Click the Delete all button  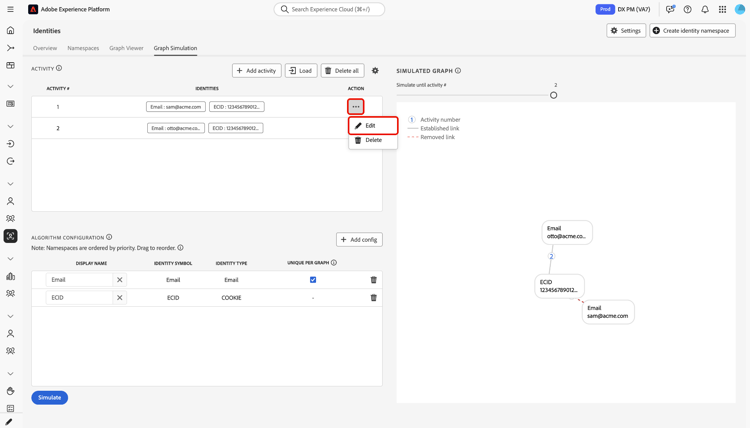click(x=342, y=71)
